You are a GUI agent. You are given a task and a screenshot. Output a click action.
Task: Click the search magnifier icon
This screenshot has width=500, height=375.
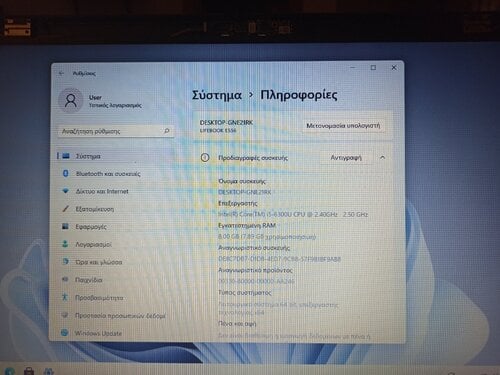coord(167,131)
